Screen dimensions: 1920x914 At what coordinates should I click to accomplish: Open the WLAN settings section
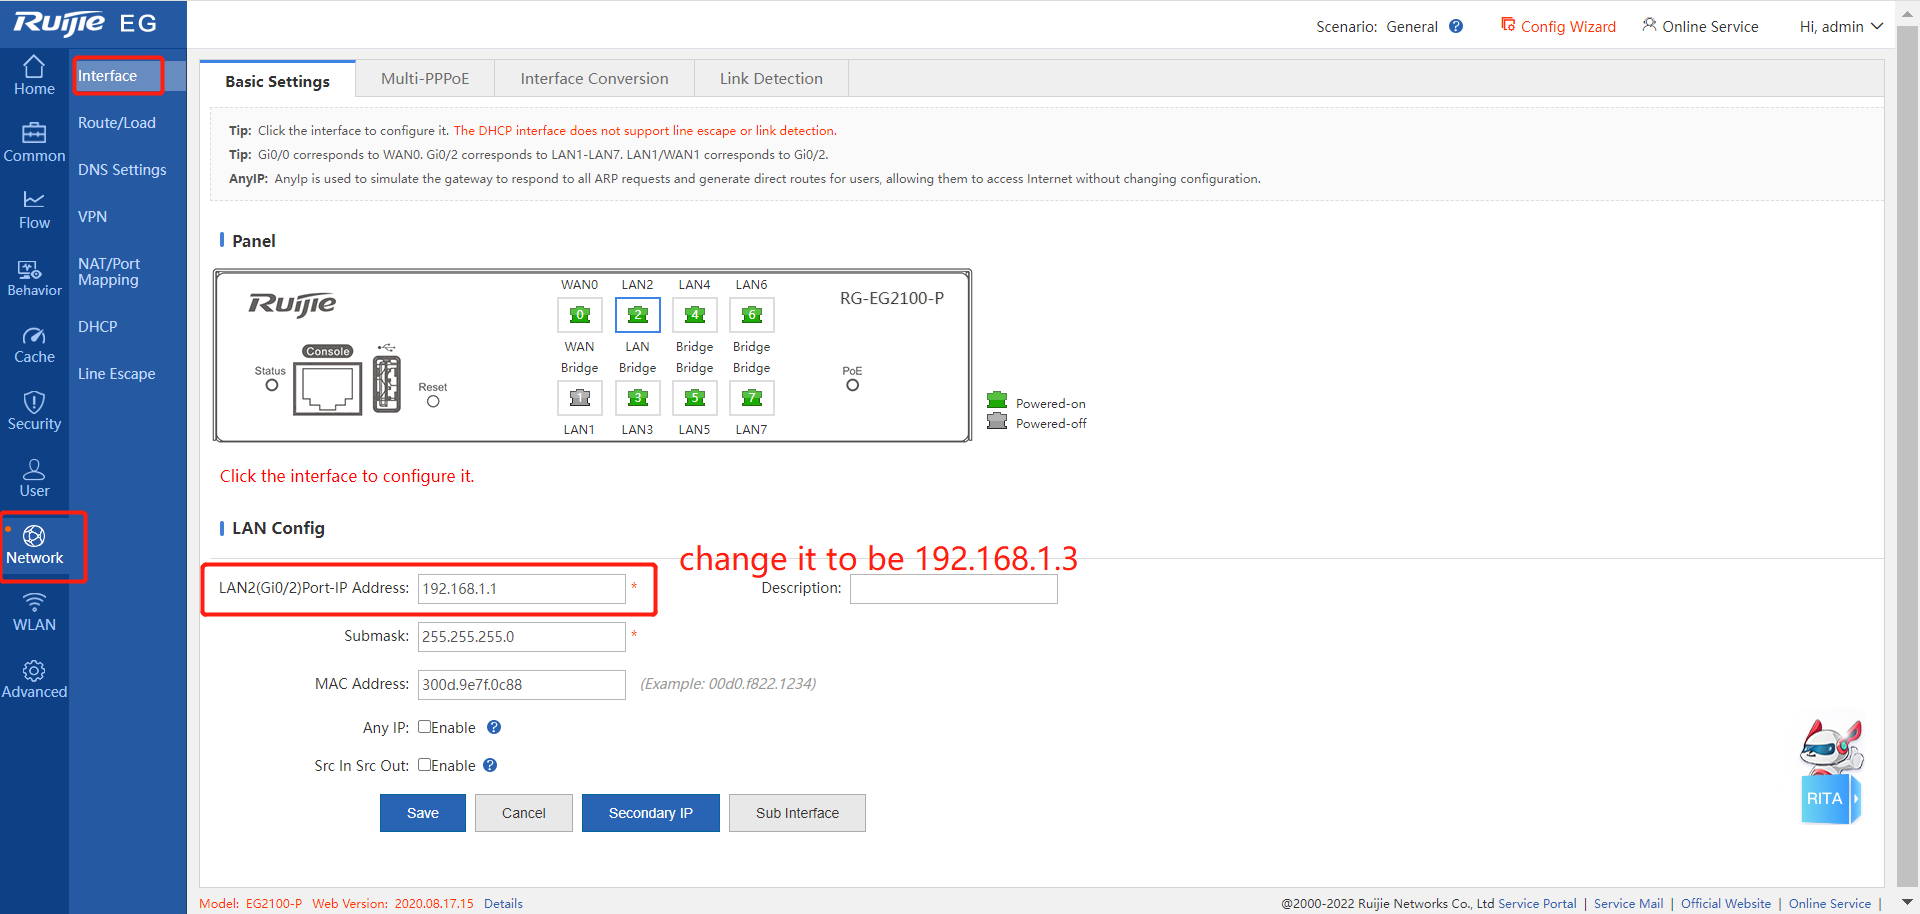pos(34,612)
